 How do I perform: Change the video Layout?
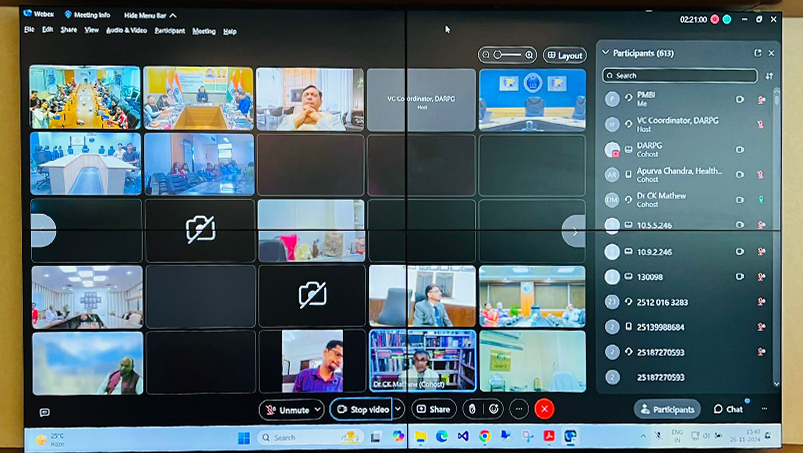coord(565,55)
